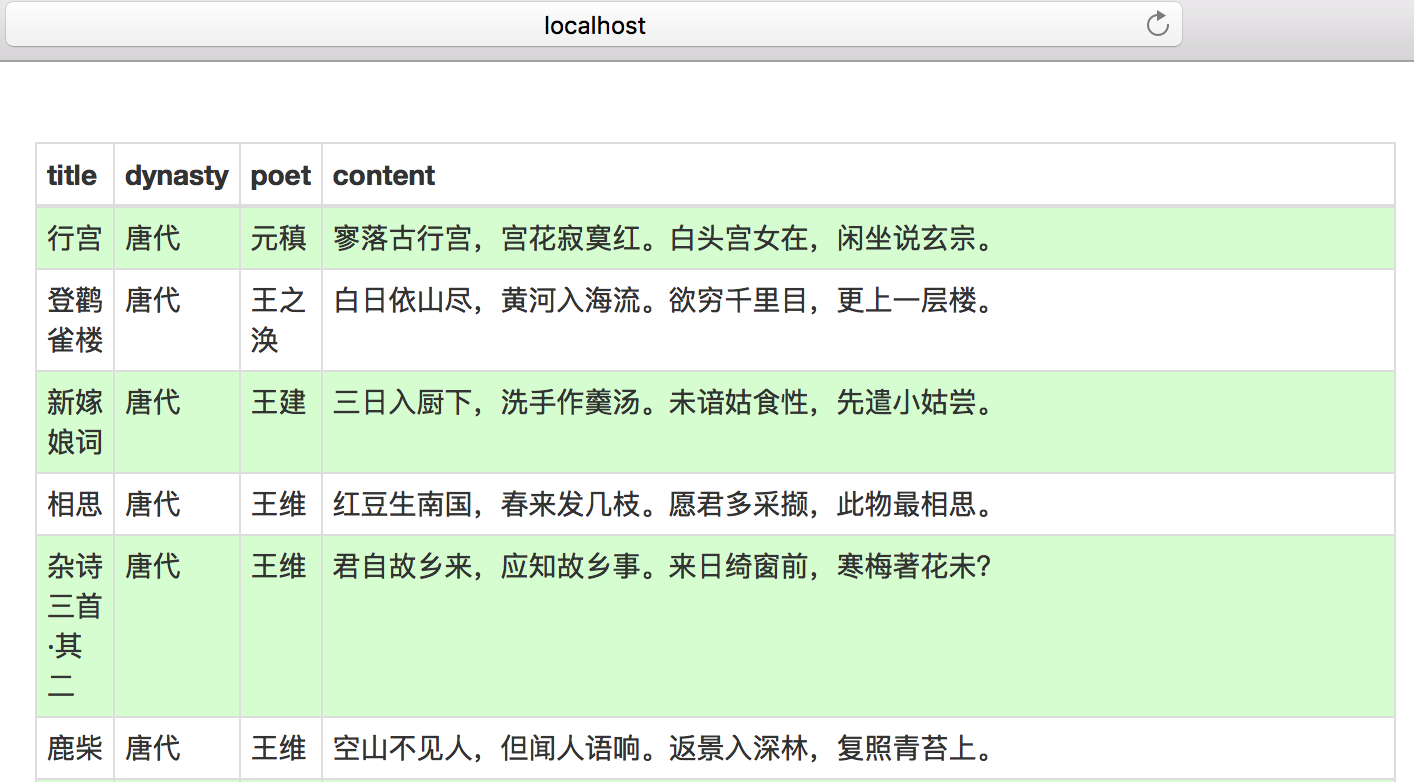
Task: Select poet 王维 in the 鹿柴 row
Action: tap(281, 748)
